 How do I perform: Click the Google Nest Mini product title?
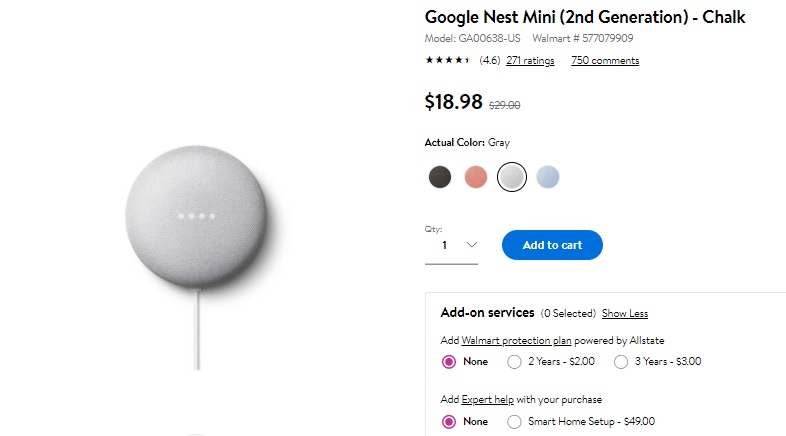[585, 17]
